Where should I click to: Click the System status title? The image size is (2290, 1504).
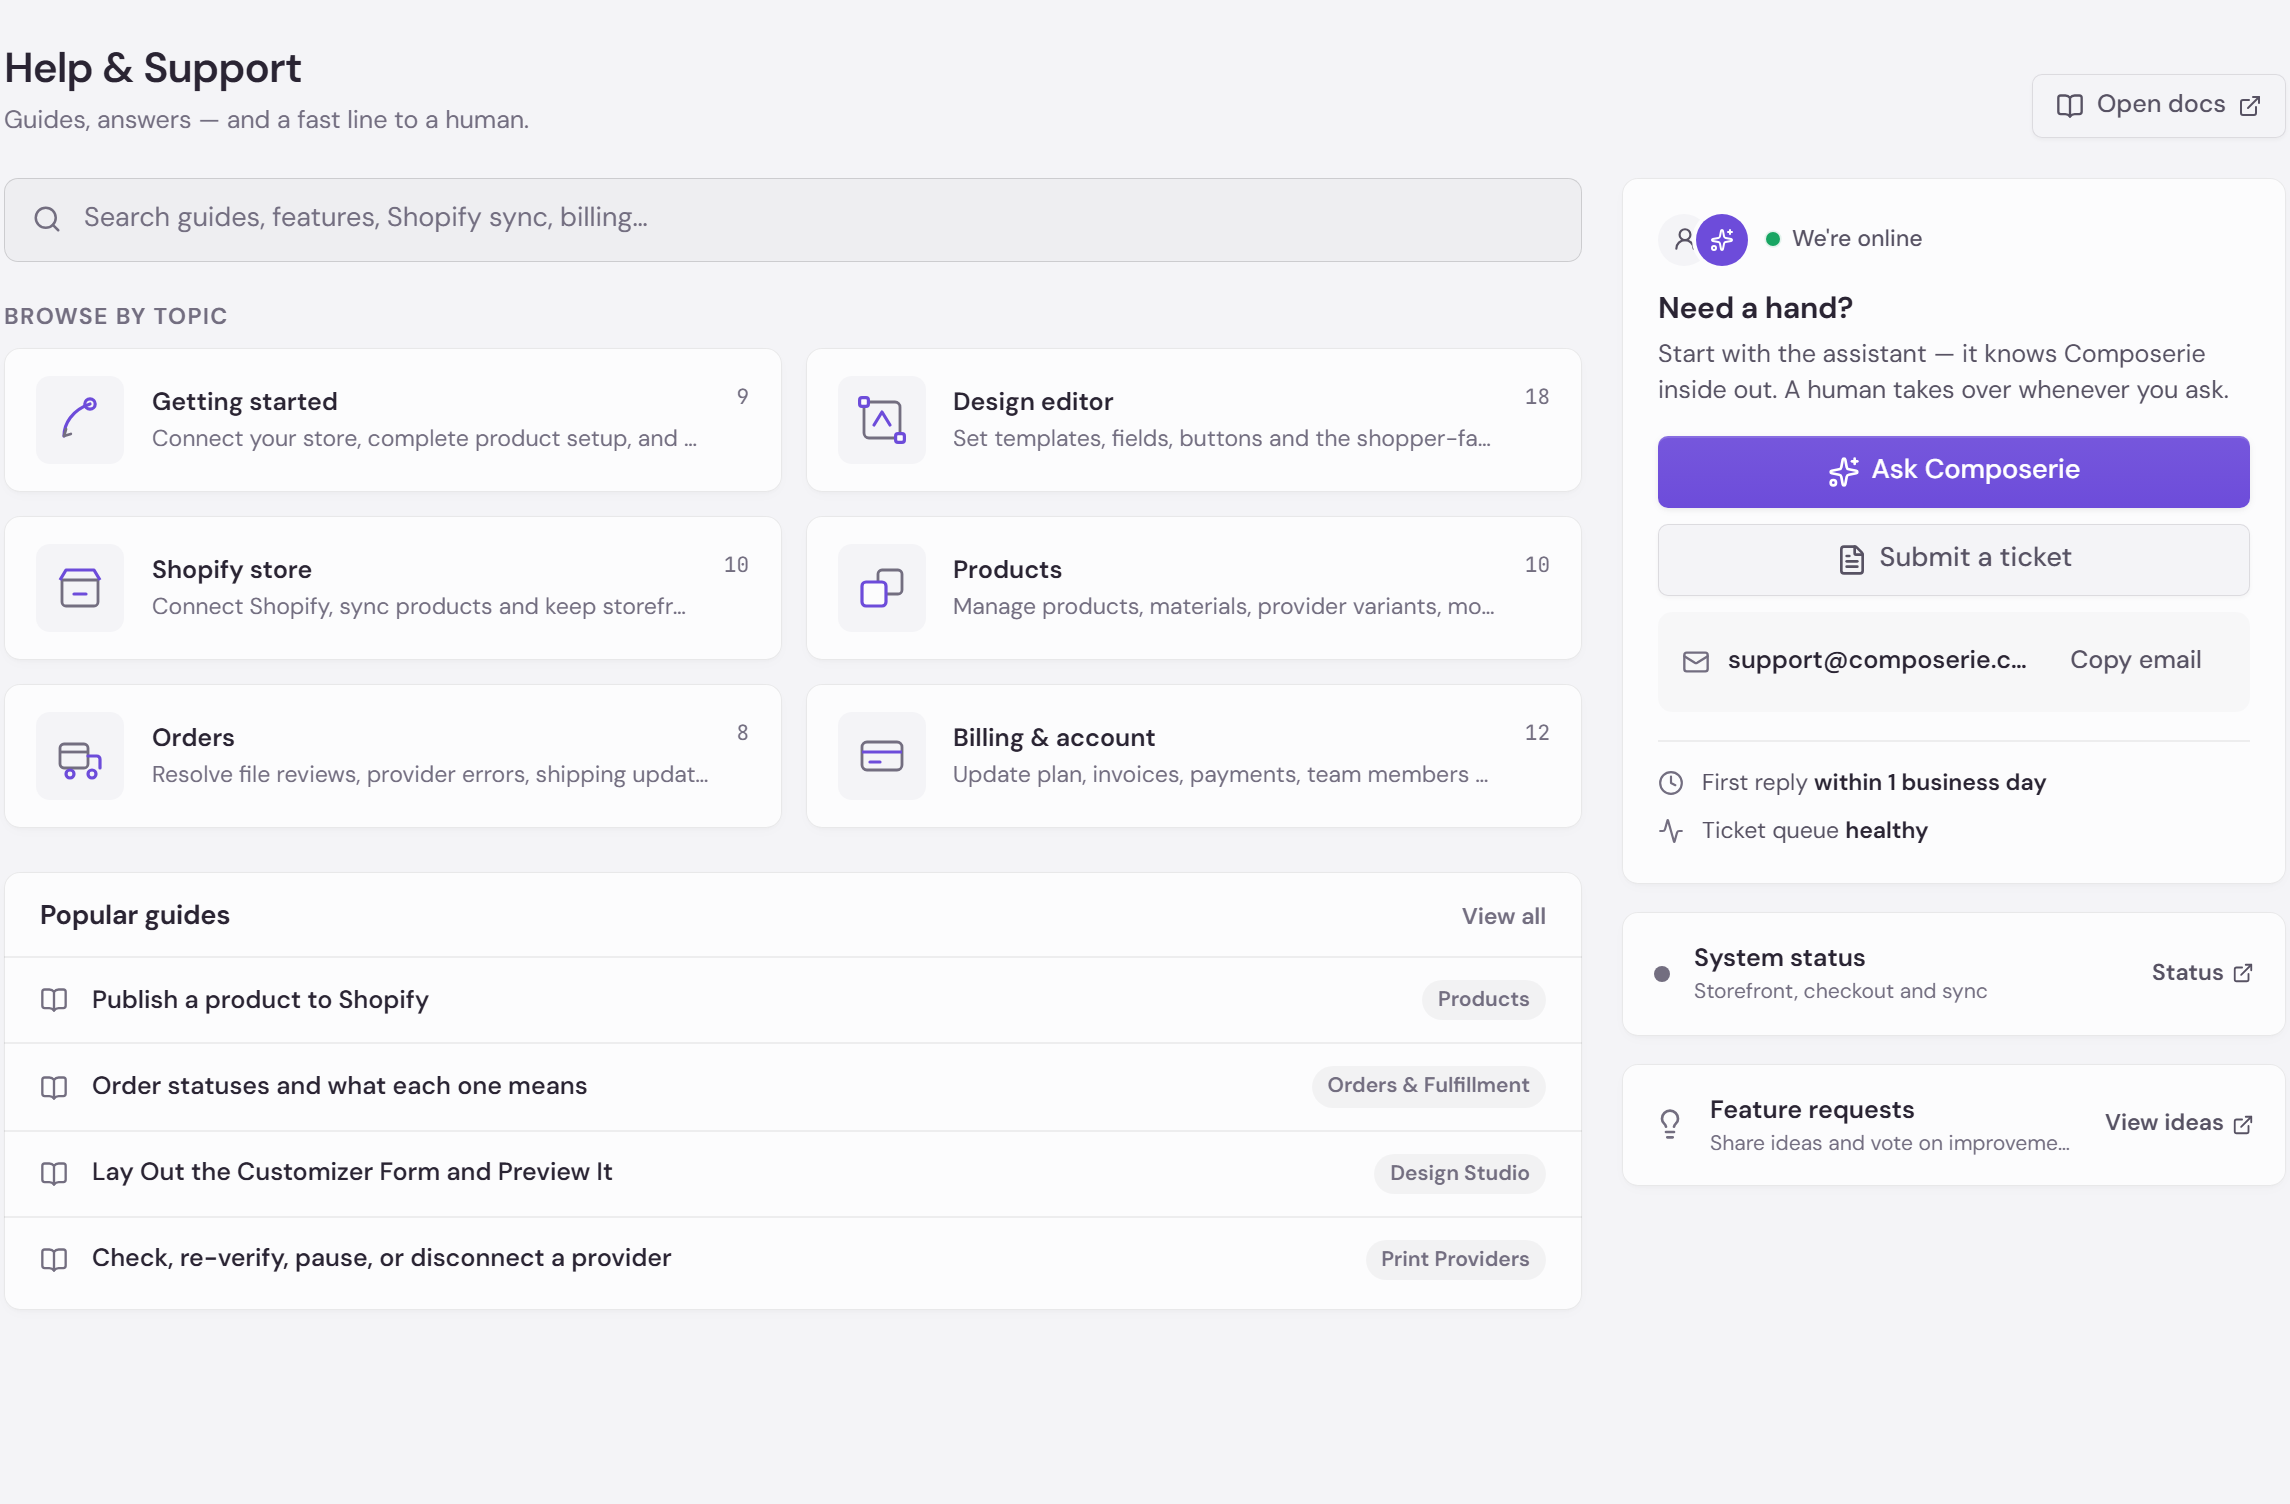point(1779,958)
